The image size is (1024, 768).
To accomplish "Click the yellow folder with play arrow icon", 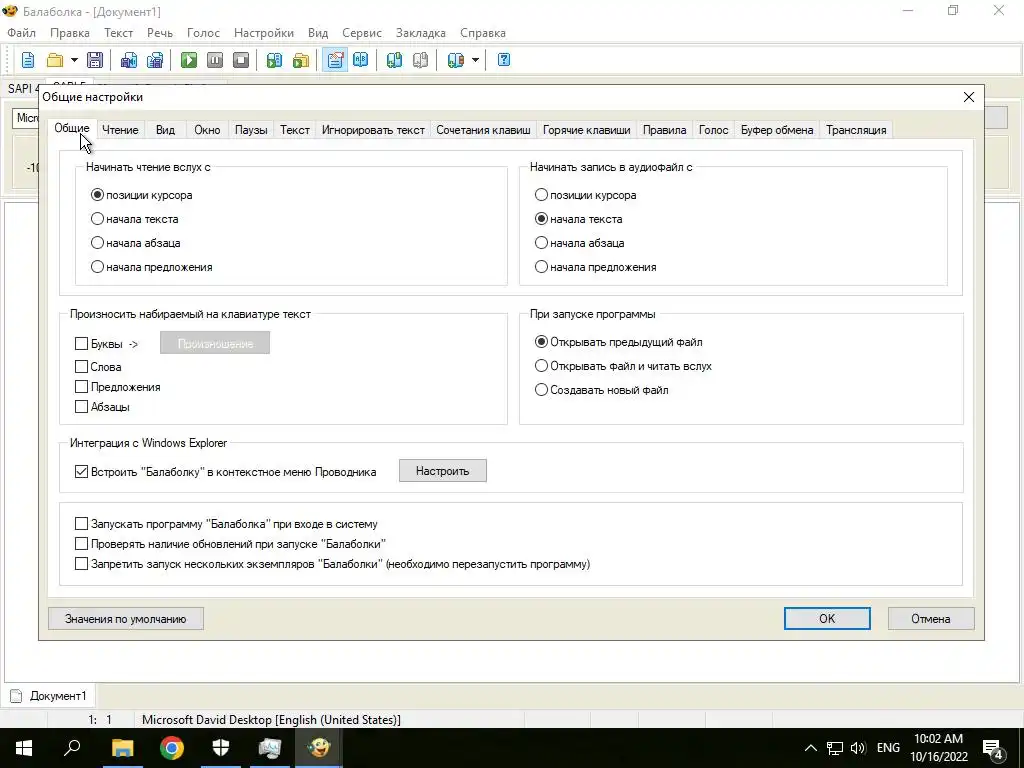I will coord(300,60).
